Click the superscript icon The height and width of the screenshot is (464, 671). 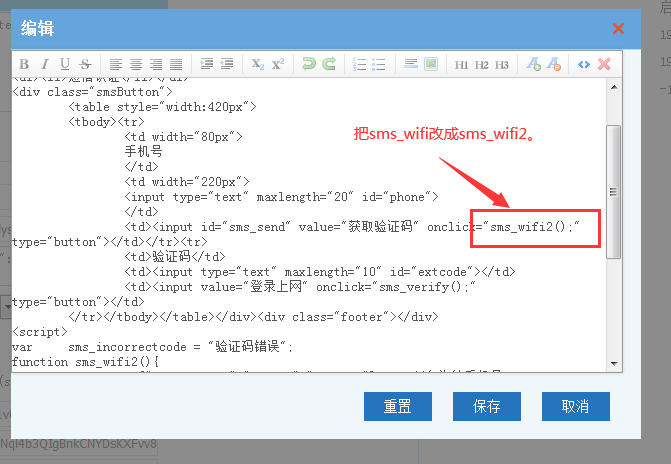pos(278,64)
